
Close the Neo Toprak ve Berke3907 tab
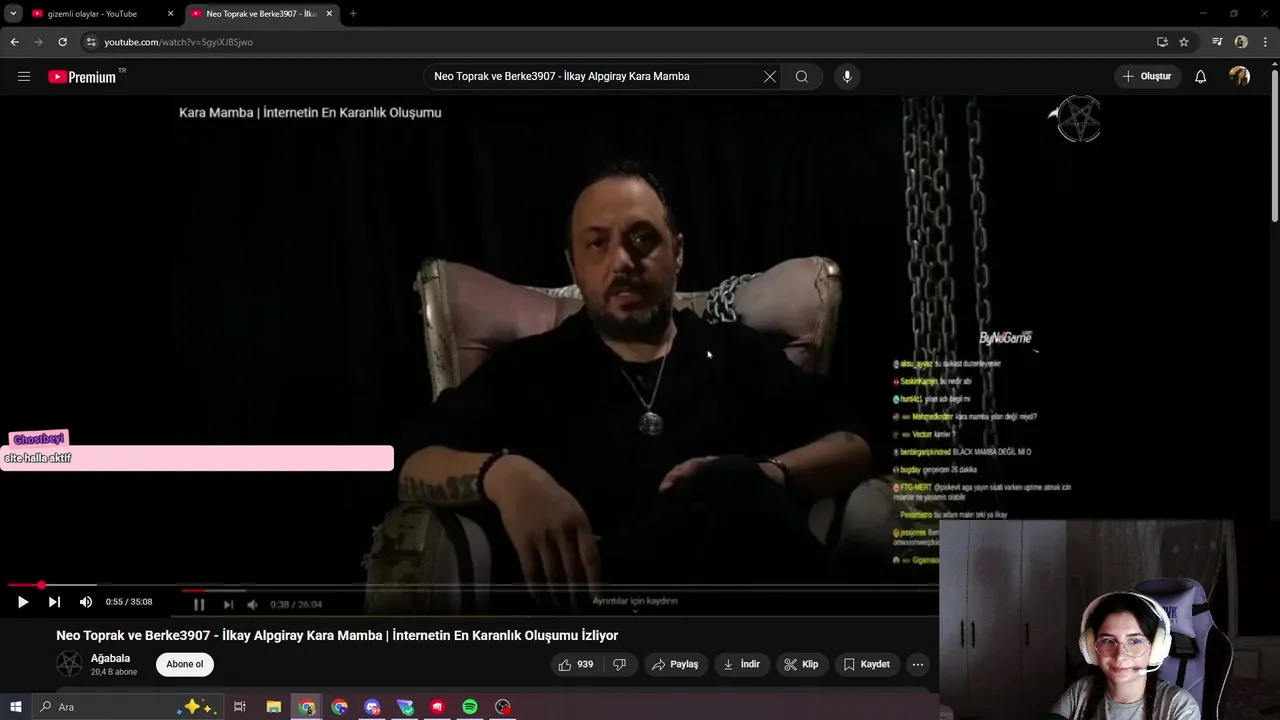[329, 14]
